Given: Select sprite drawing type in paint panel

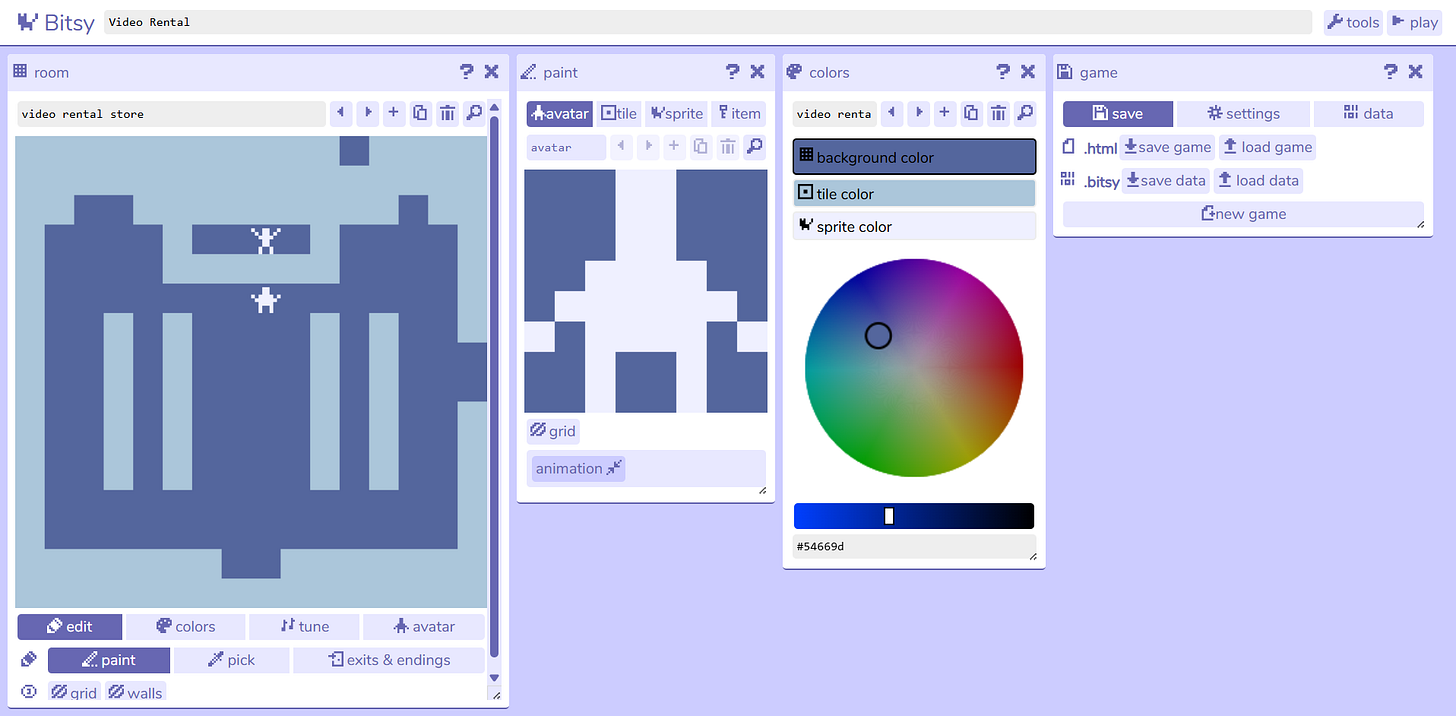Looking at the screenshot, I should 676,114.
